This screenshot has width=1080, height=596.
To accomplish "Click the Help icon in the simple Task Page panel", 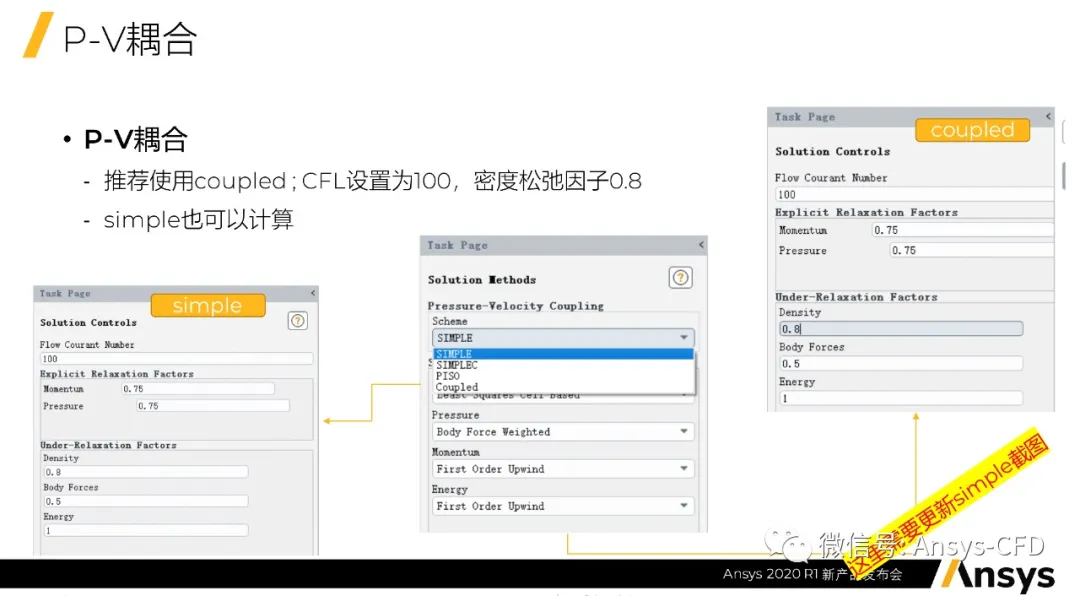I will pyautogui.click(x=297, y=320).
